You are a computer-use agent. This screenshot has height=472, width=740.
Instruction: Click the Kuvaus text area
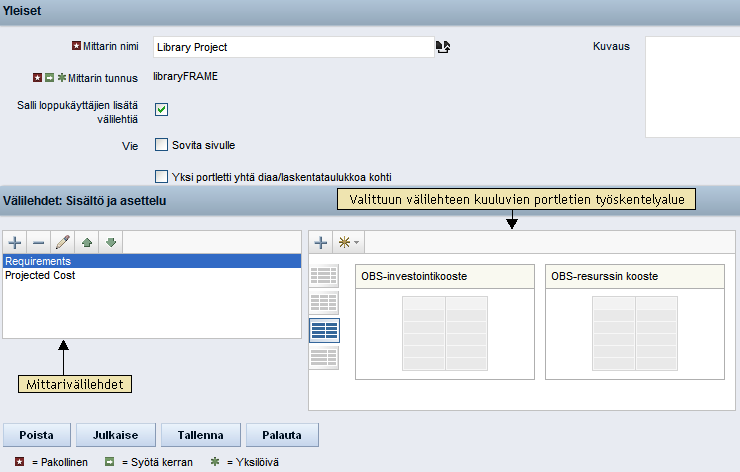(692, 87)
